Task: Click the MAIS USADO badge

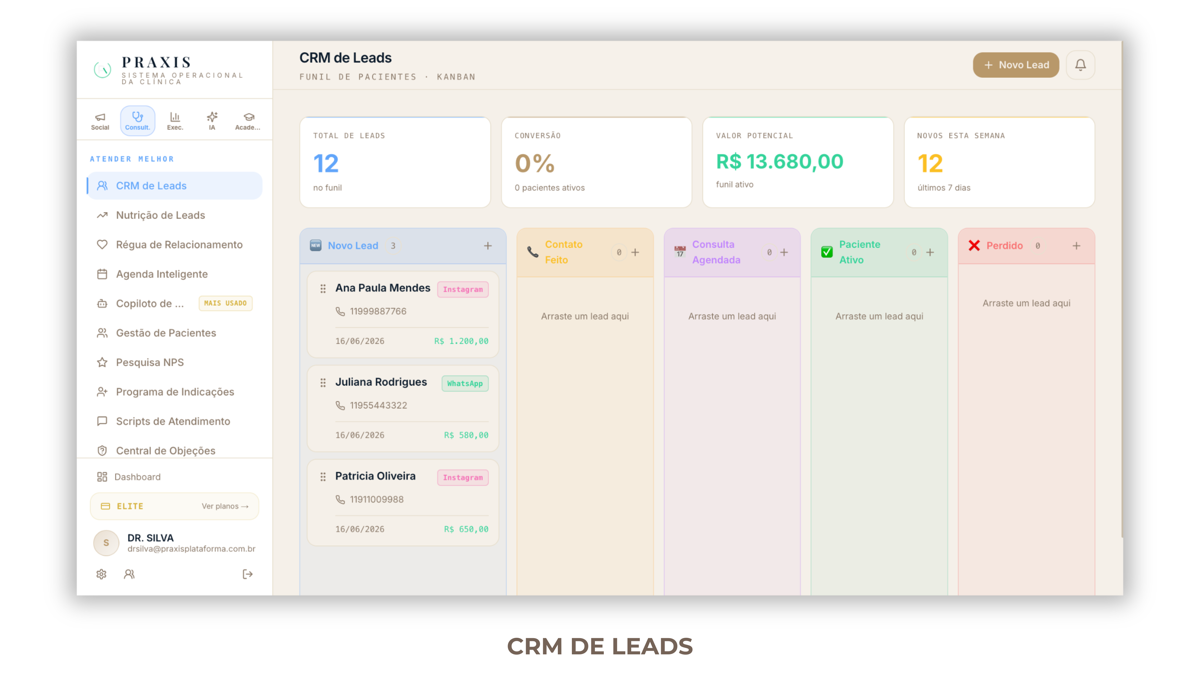Action: point(225,303)
